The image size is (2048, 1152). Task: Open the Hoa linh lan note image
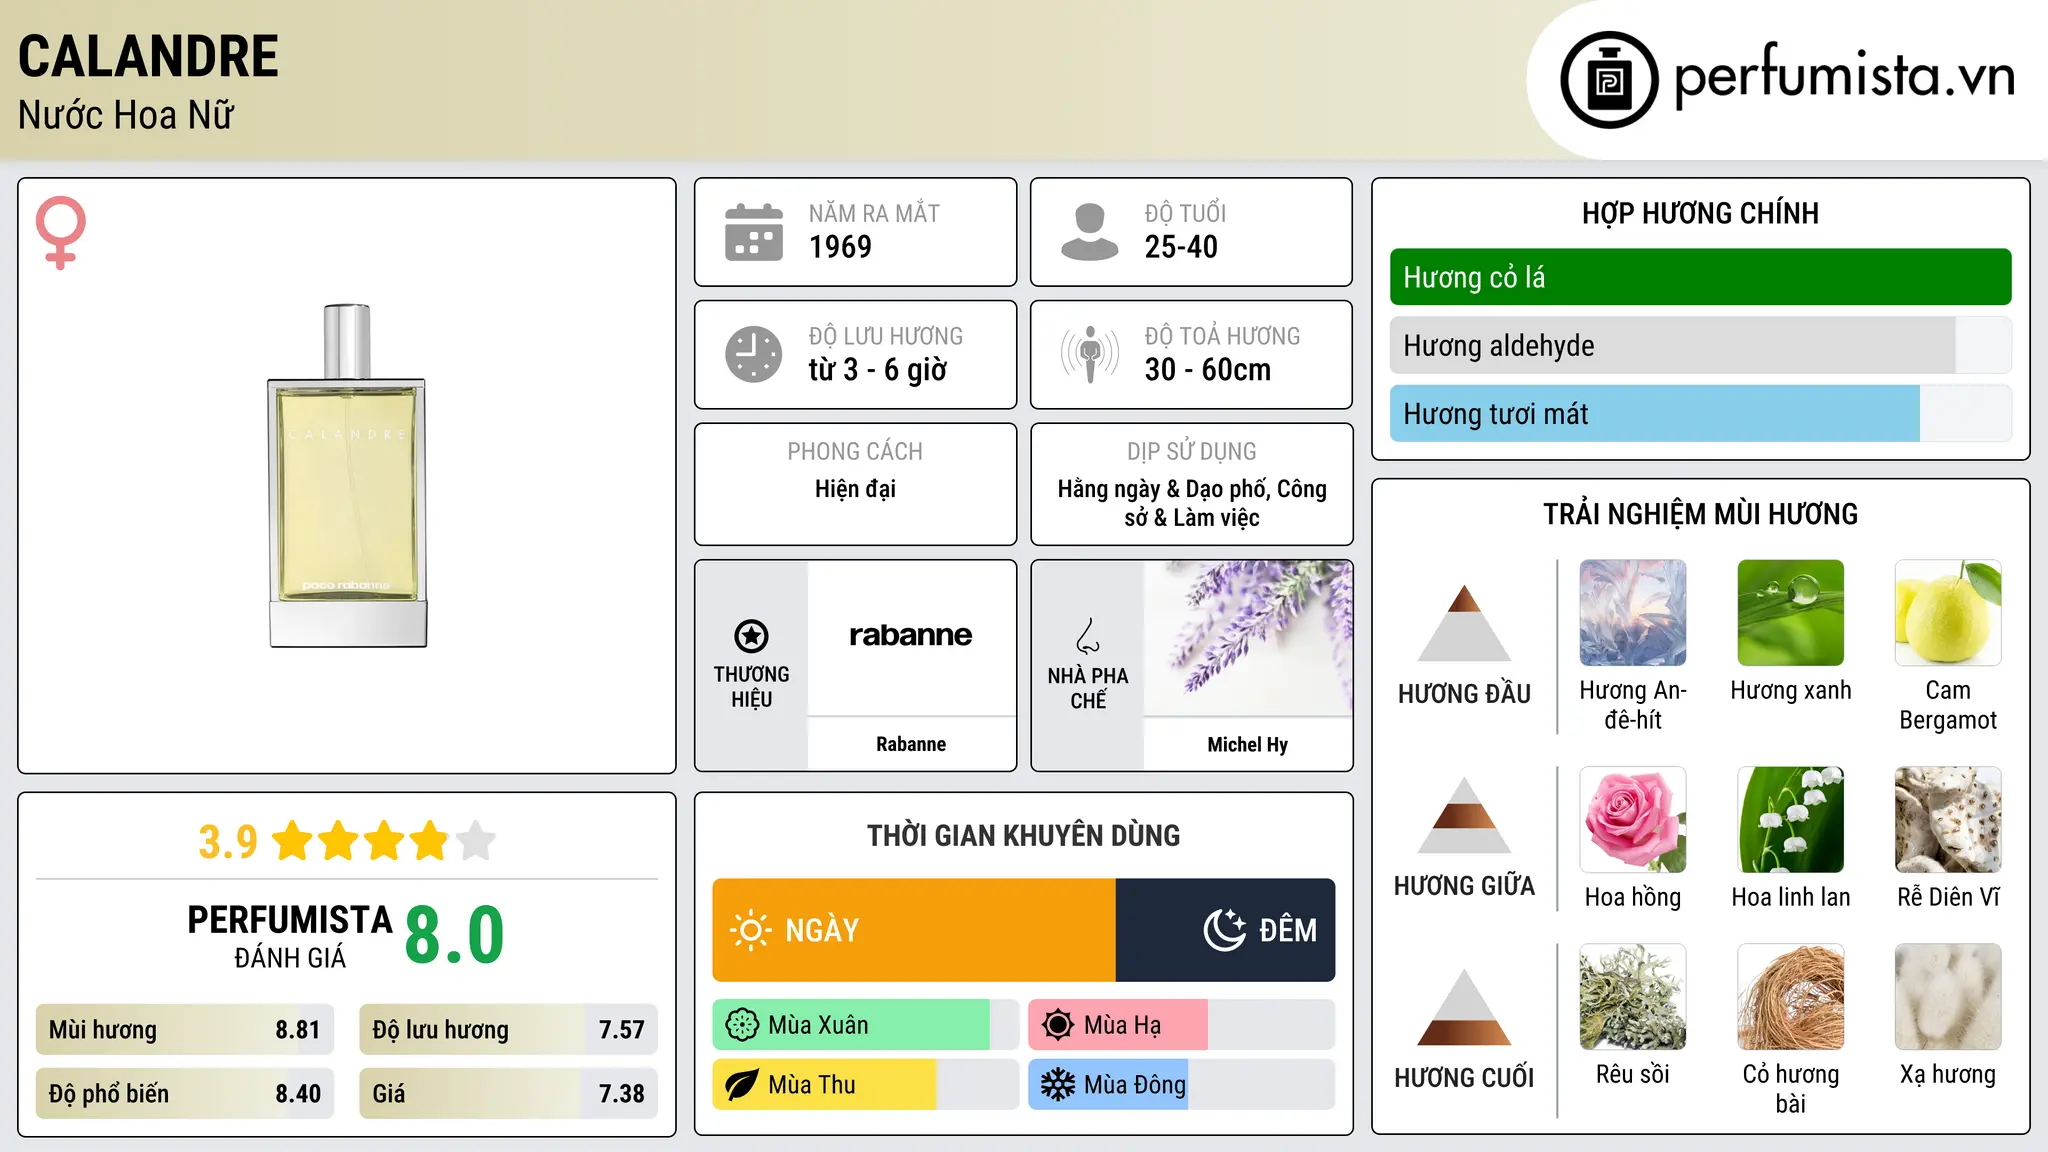tap(1791, 820)
